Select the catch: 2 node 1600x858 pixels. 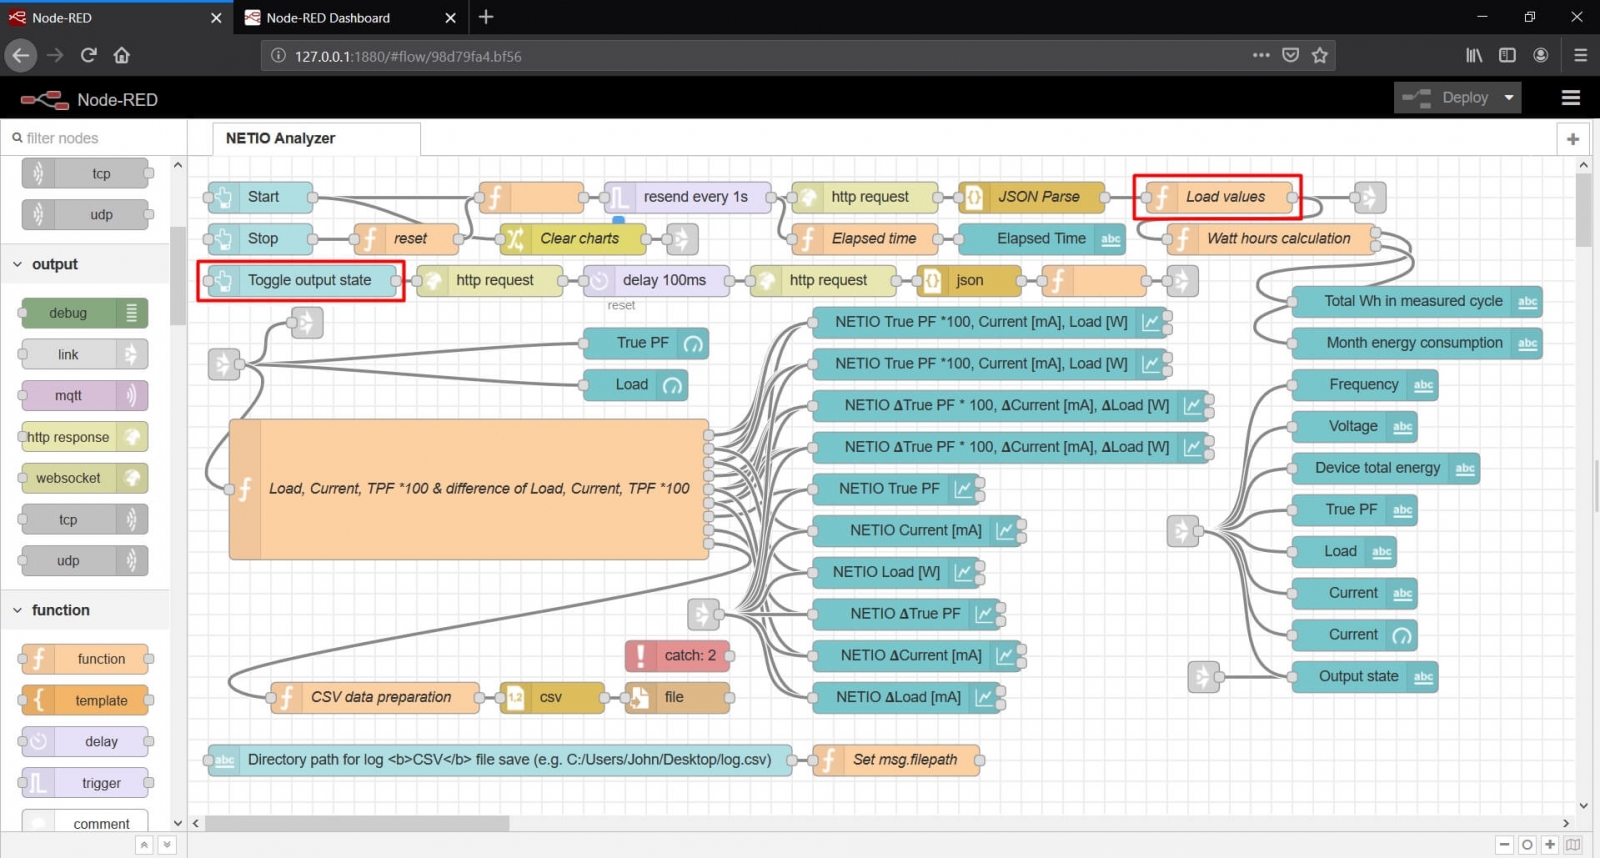[677, 656]
